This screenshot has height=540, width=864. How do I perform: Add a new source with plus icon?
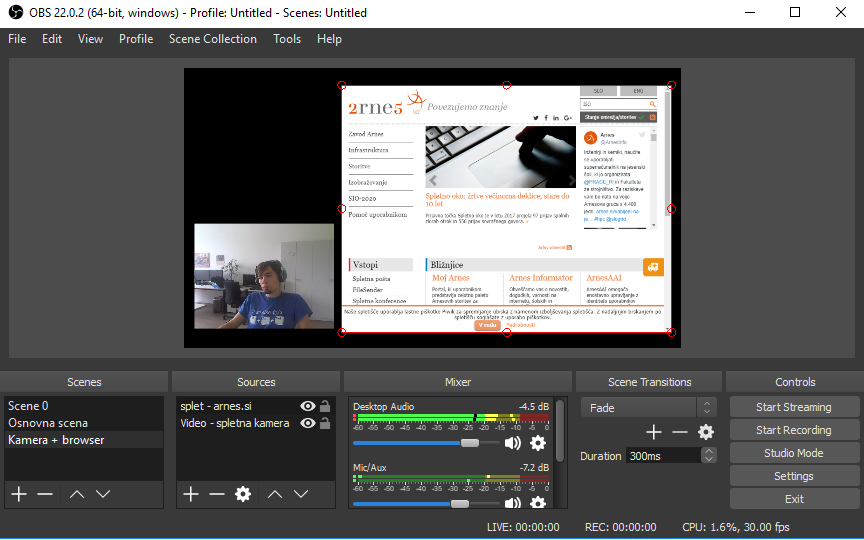[x=191, y=494]
